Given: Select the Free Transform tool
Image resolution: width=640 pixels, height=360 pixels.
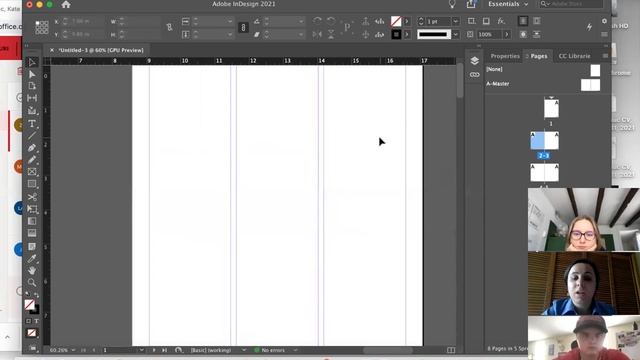Looking at the screenshot, I should tap(32, 209).
